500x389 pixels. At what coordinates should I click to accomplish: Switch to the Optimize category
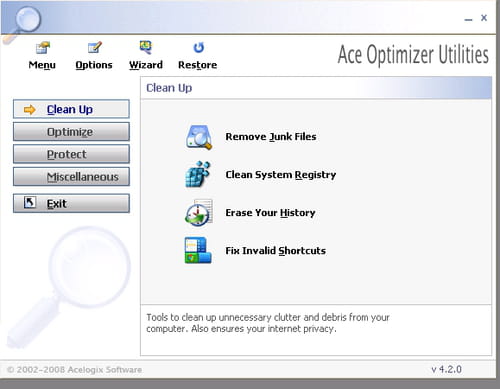tap(71, 132)
